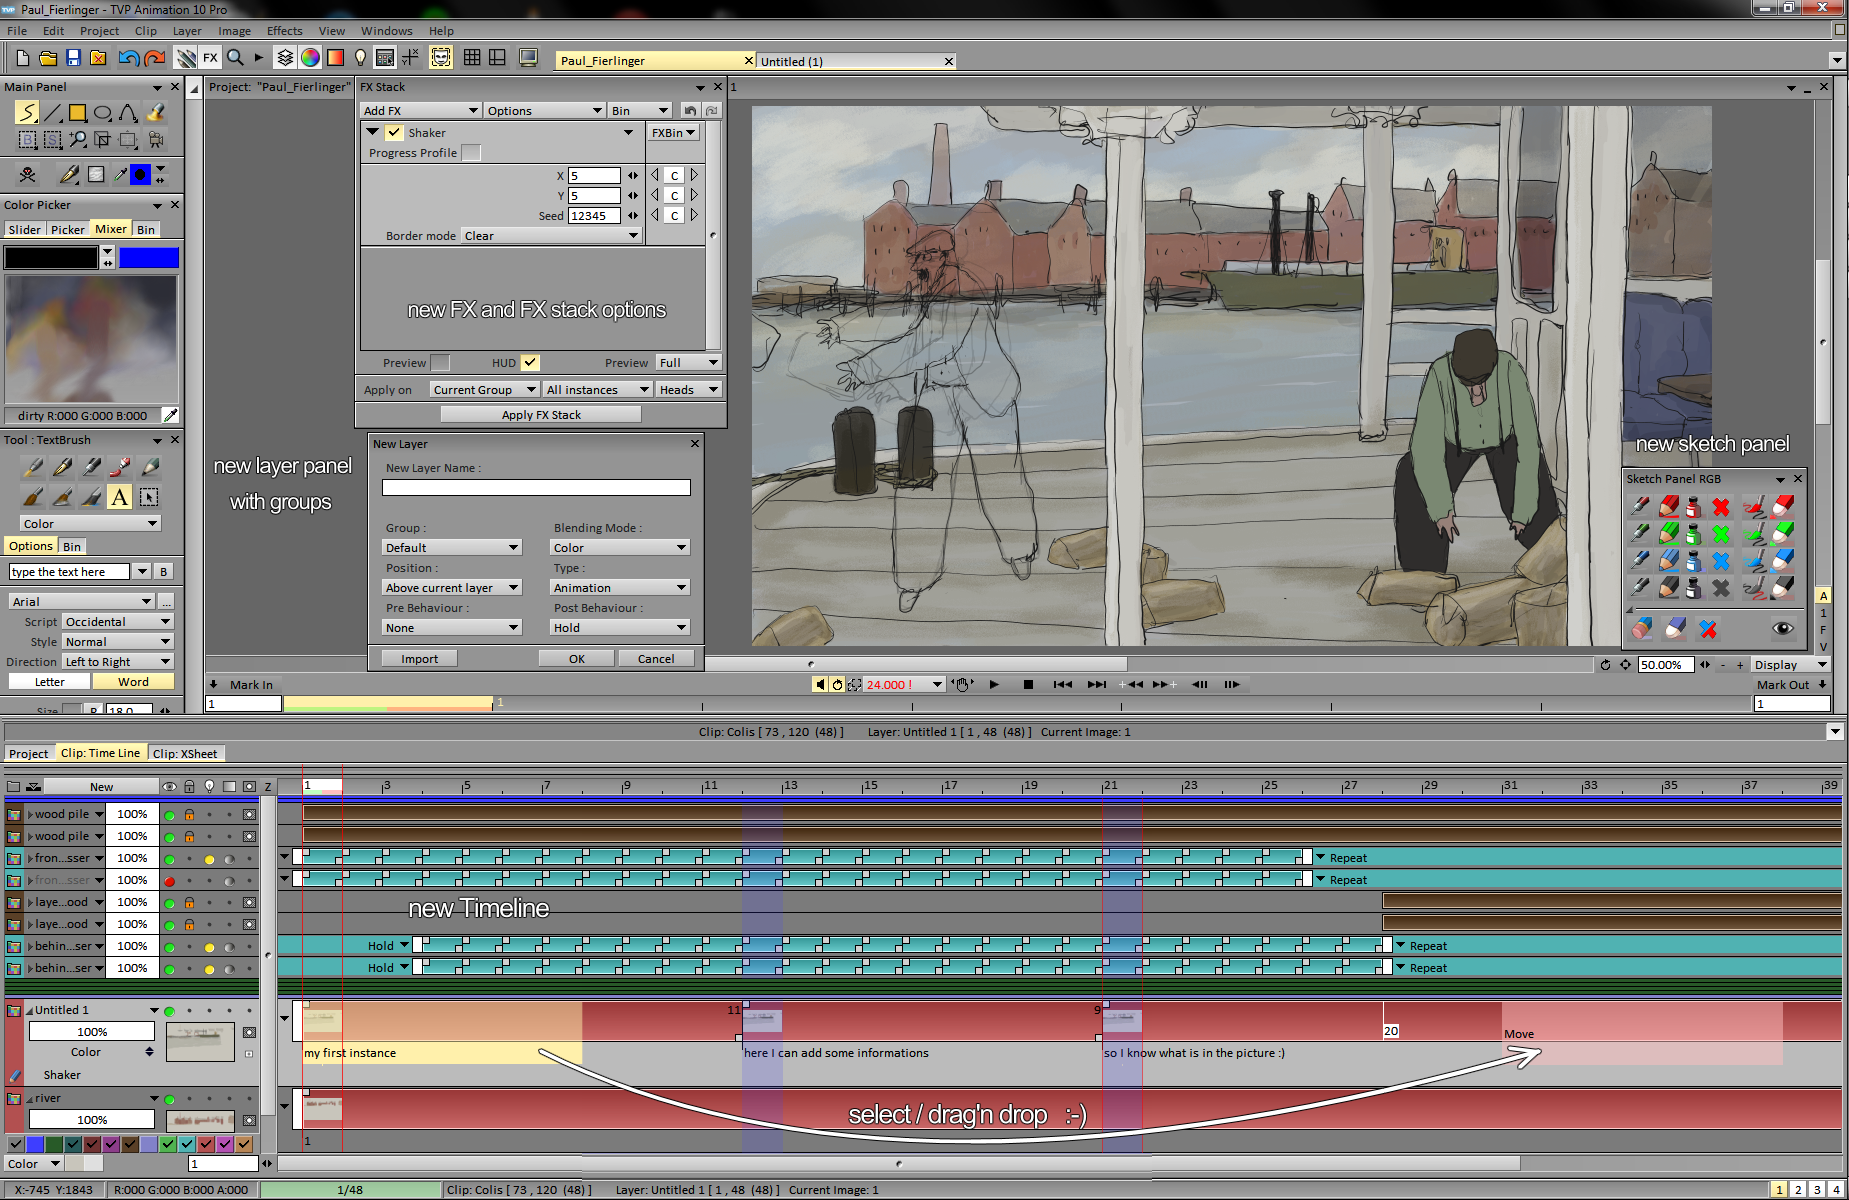The width and height of the screenshot is (1849, 1200).
Task: Collapse the Shaker effect triangle
Action: (x=373, y=132)
